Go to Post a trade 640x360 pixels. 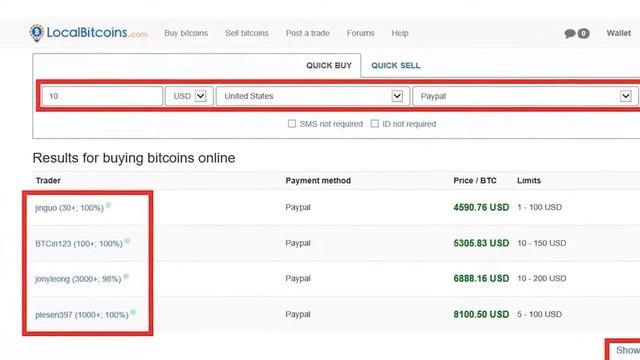pyautogui.click(x=307, y=33)
